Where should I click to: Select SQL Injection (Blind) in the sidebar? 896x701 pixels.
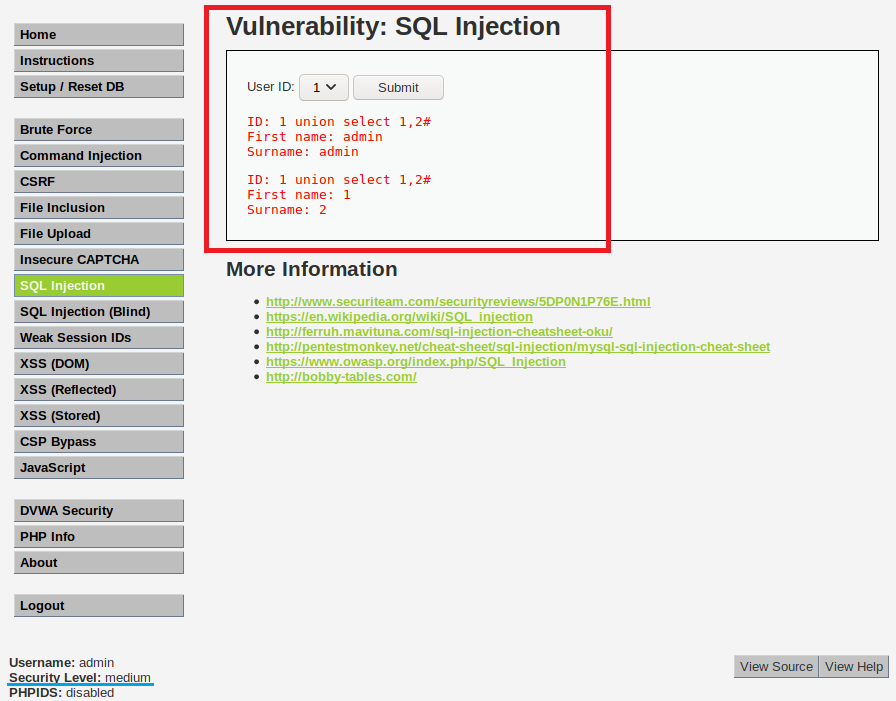99,312
